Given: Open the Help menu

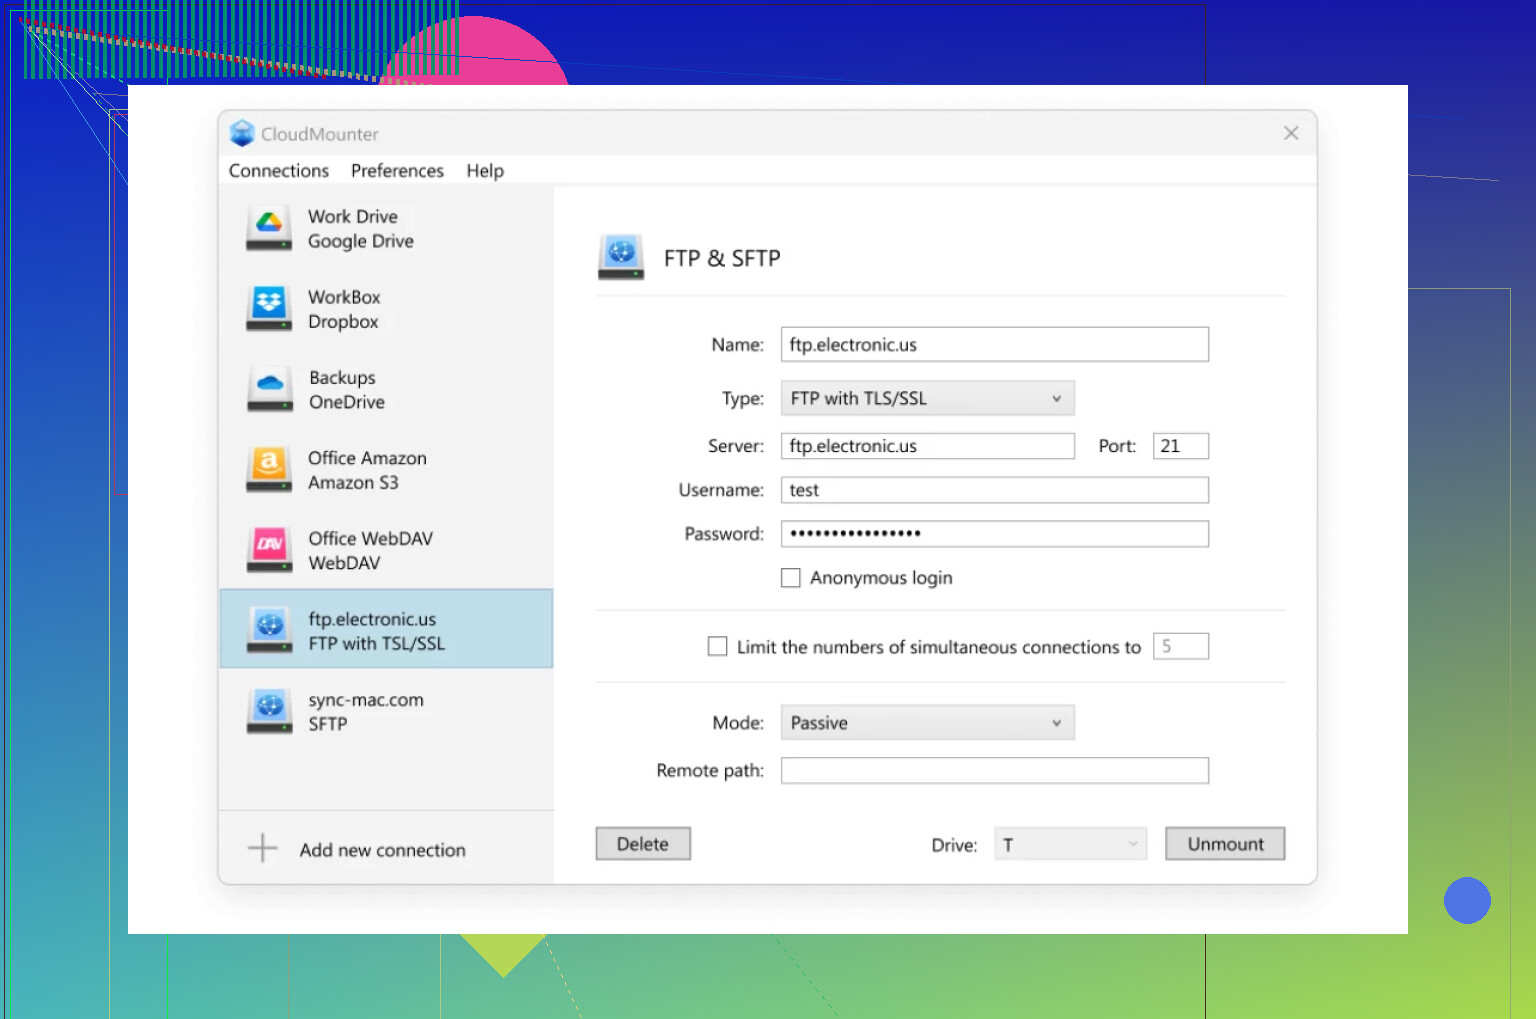Looking at the screenshot, I should point(485,171).
